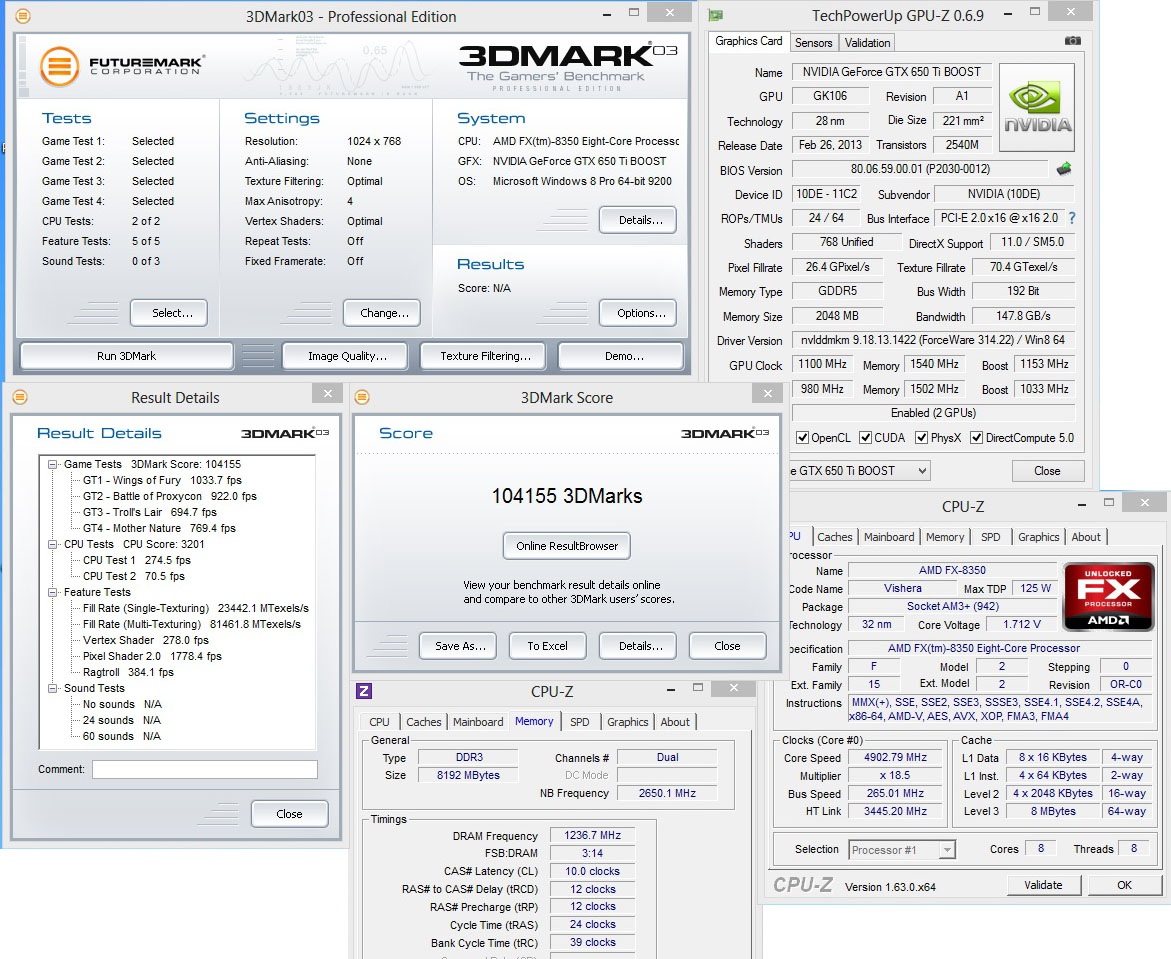Screen dimensions: 1171x959
Task: Click Details... in 3DMark Score window
Action: click(x=638, y=646)
